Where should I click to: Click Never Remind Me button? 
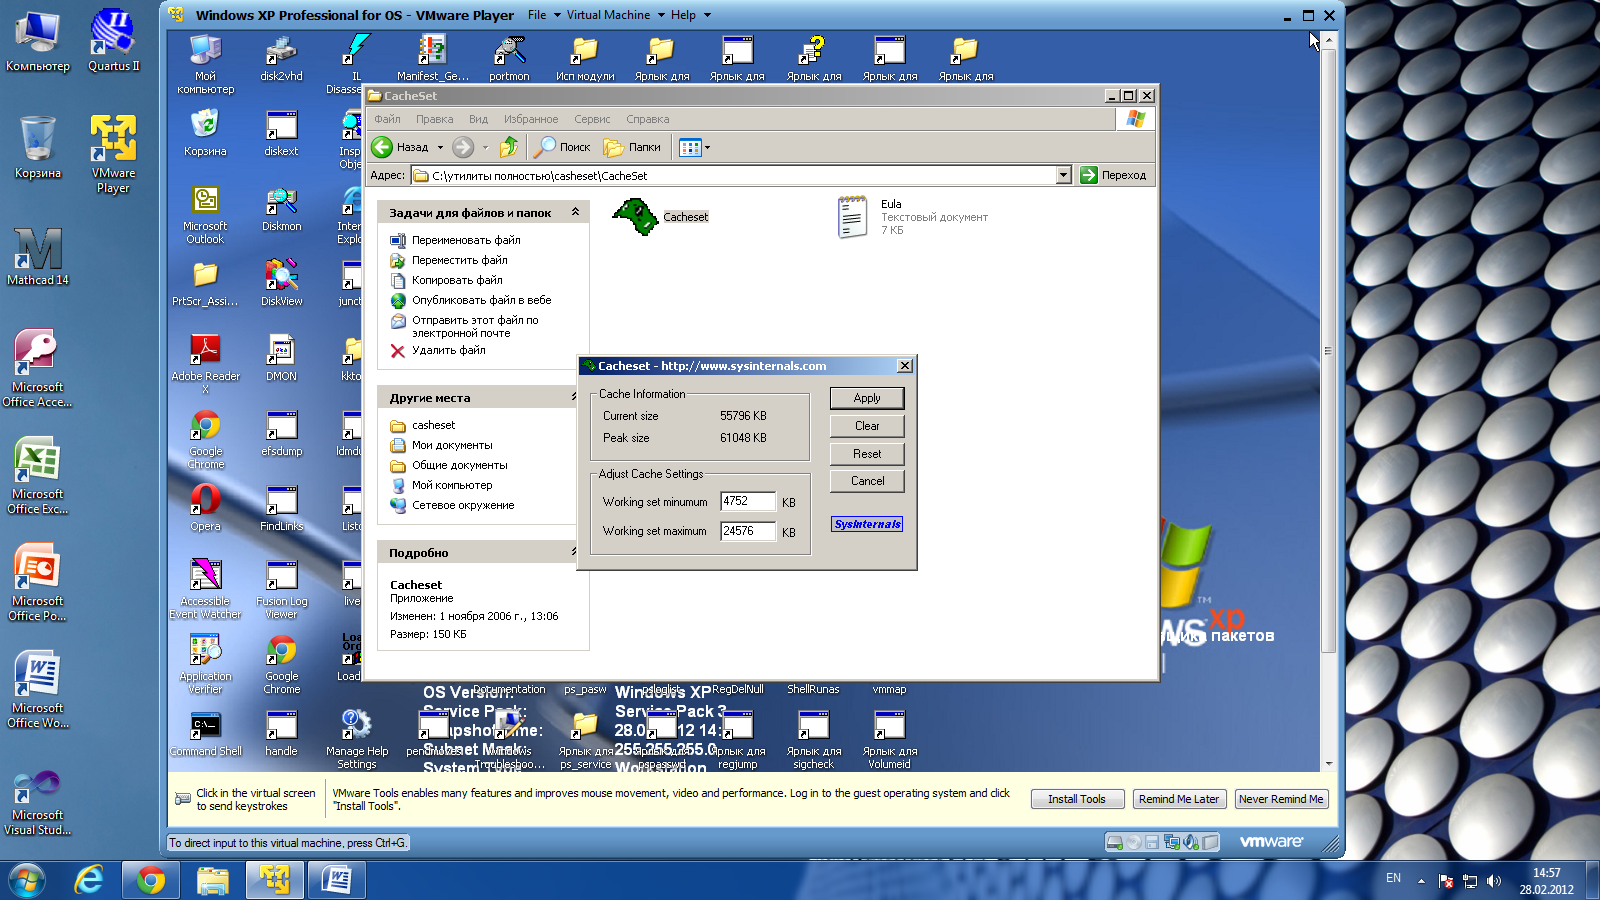click(1281, 799)
